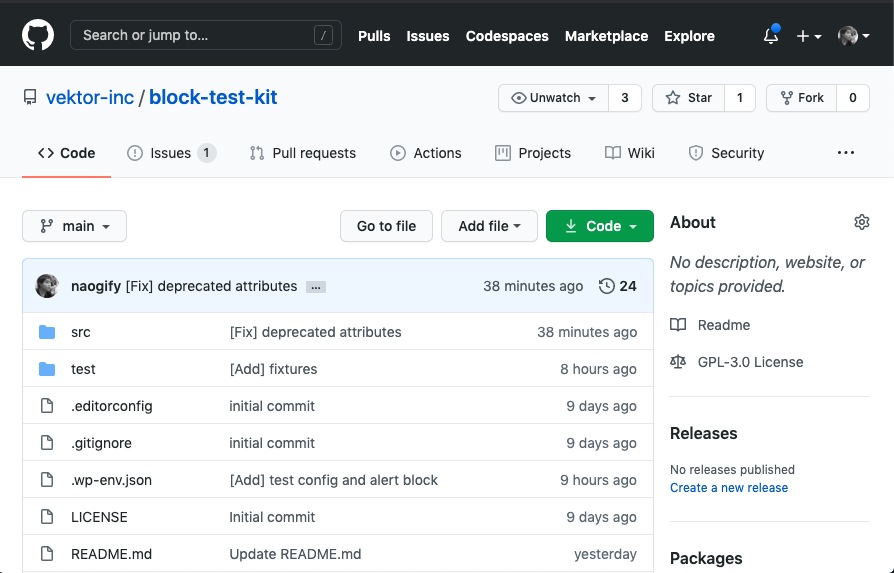Open the Releases heading
This screenshot has width=894, height=573.
coord(704,433)
